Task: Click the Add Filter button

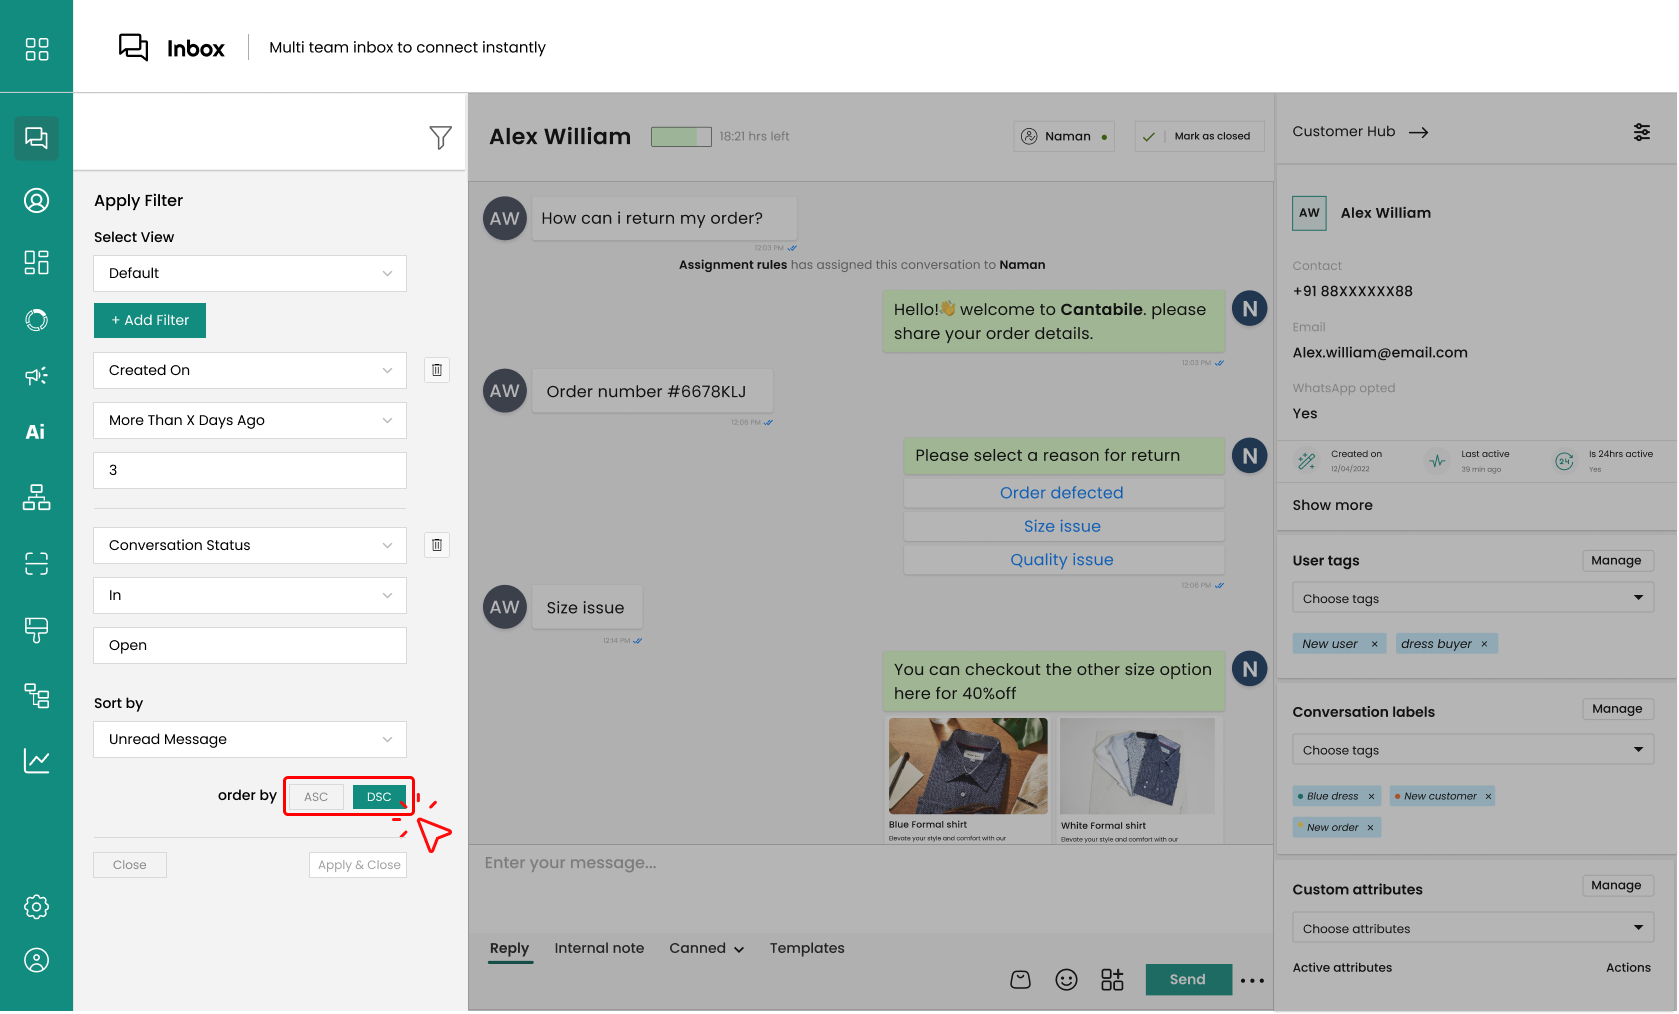Action: click(150, 320)
